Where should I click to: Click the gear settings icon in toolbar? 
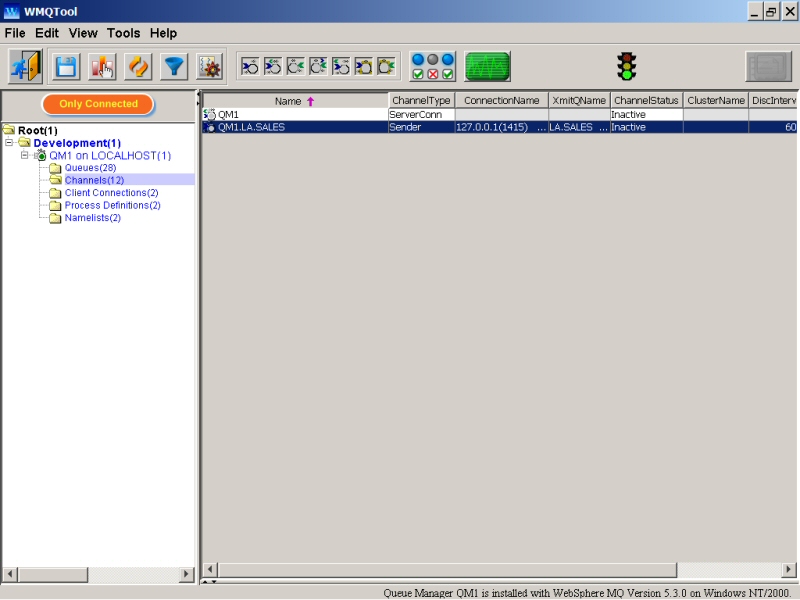(x=210, y=67)
